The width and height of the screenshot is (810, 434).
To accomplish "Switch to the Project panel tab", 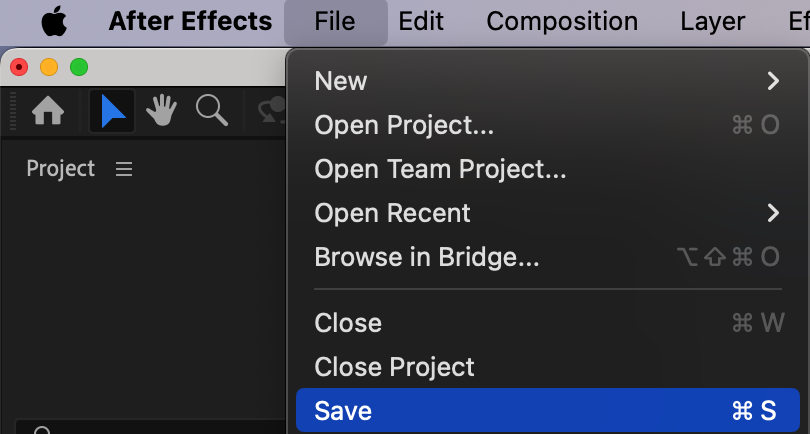I will [60, 169].
